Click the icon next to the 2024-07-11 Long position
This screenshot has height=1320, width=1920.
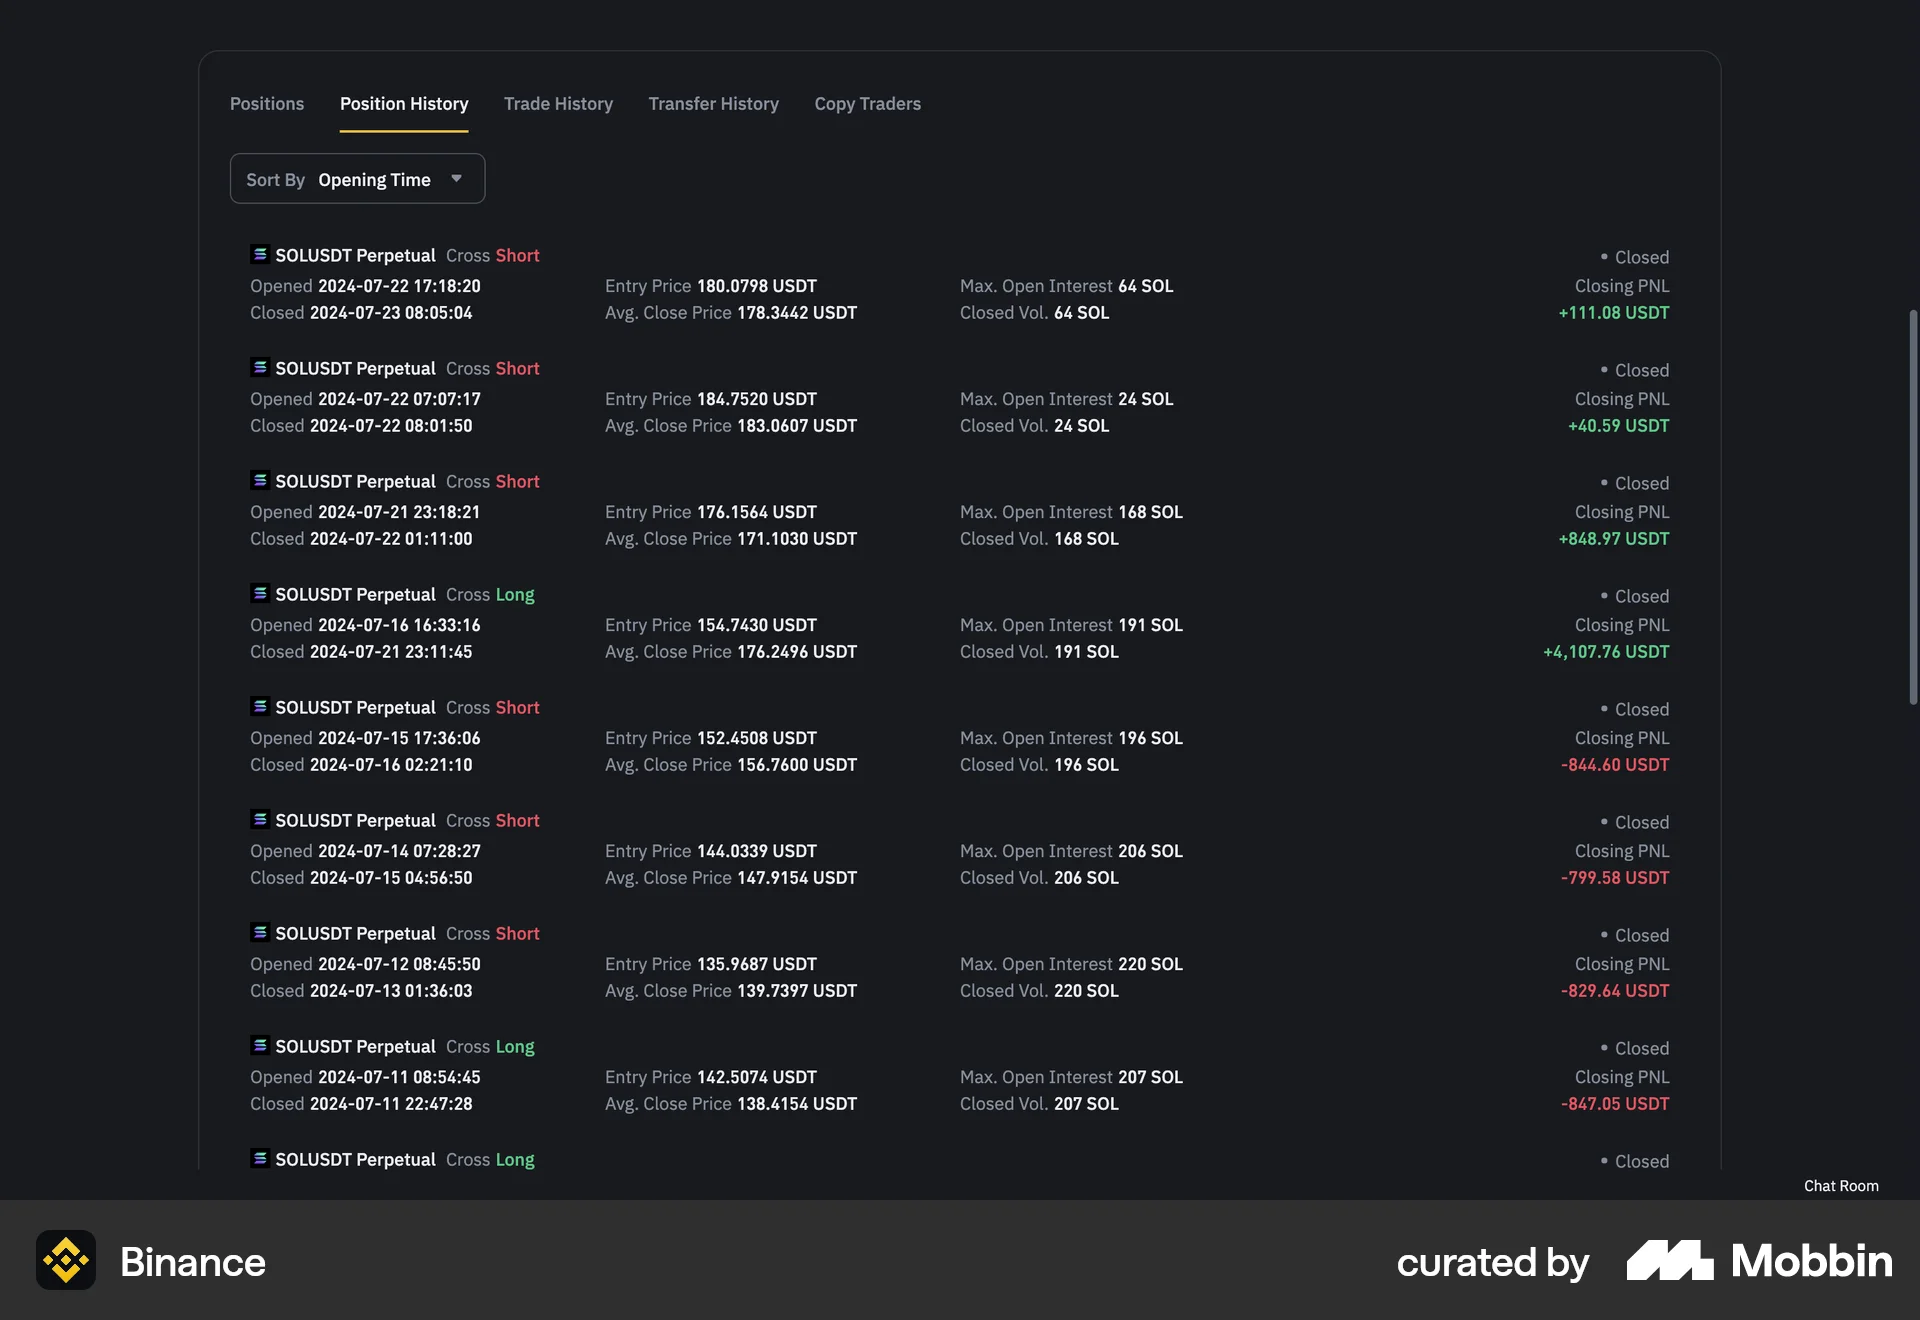tap(260, 1045)
